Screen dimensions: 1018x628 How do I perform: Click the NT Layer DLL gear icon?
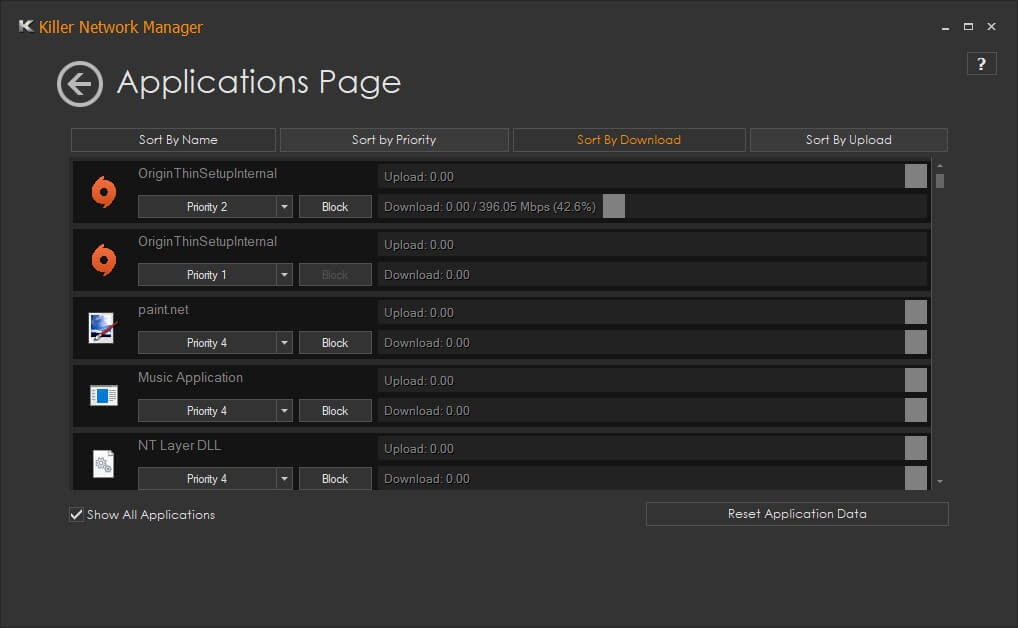[104, 463]
